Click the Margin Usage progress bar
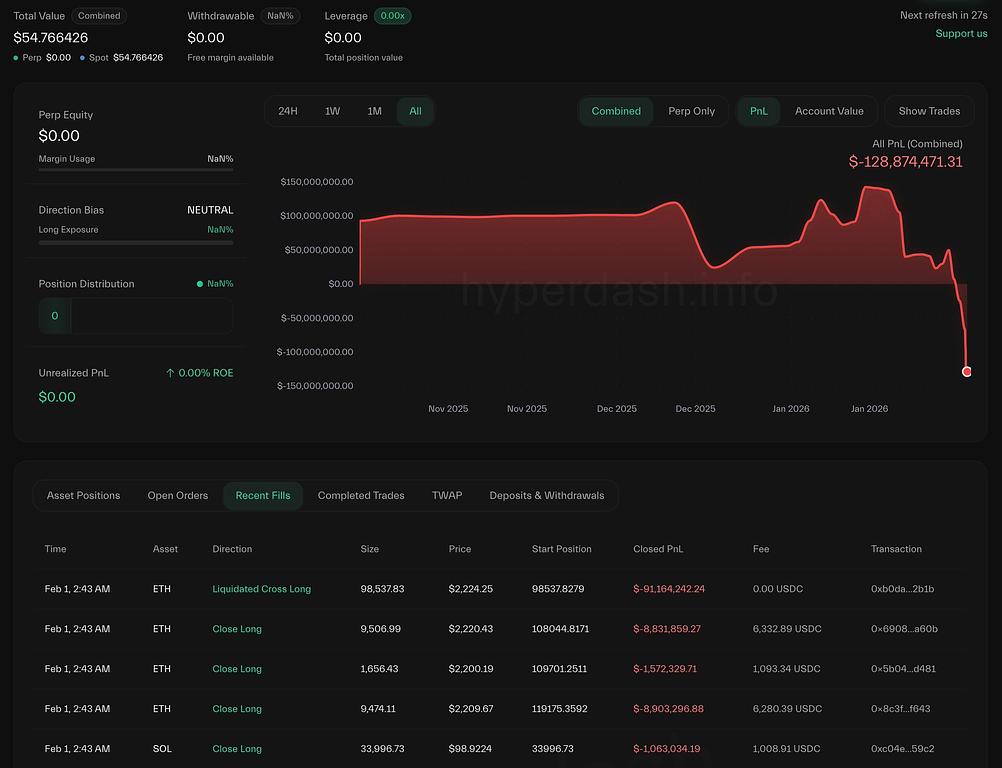This screenshot has height=768, width=1002. [136, 170]
